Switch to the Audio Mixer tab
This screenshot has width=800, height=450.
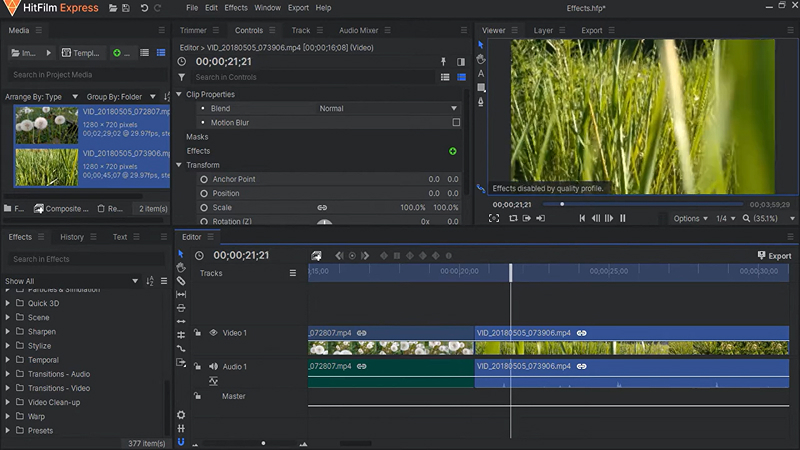click(x=359, y=30)
